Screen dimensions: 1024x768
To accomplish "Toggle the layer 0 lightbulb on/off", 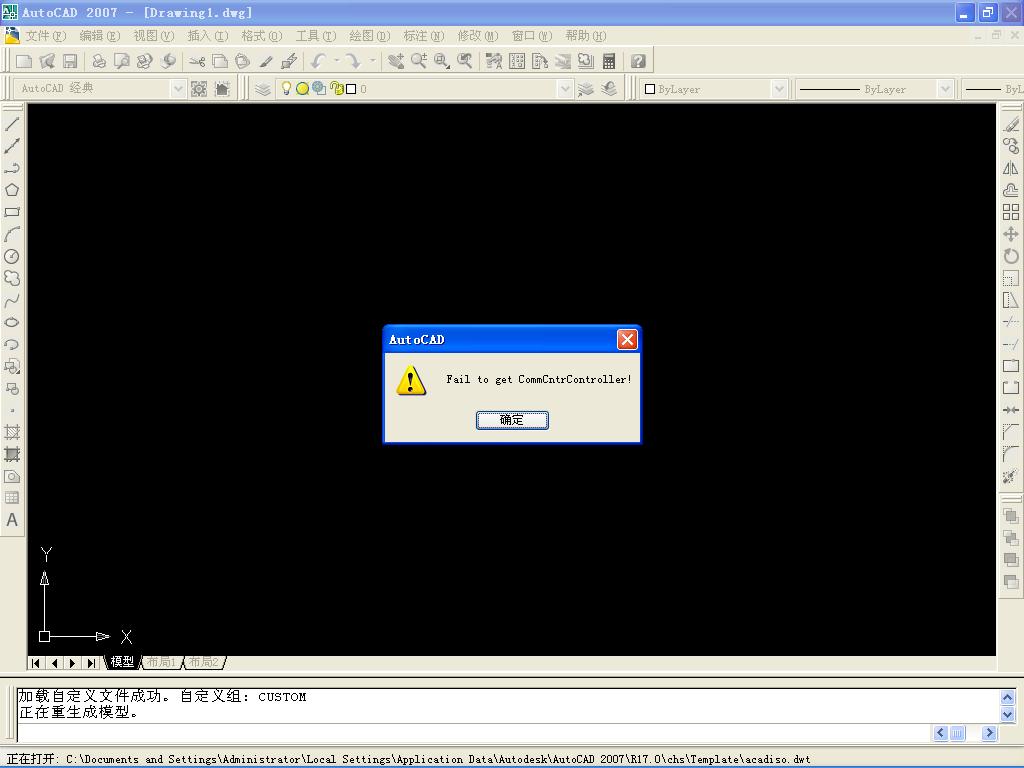I will click(x=286, y=88).
